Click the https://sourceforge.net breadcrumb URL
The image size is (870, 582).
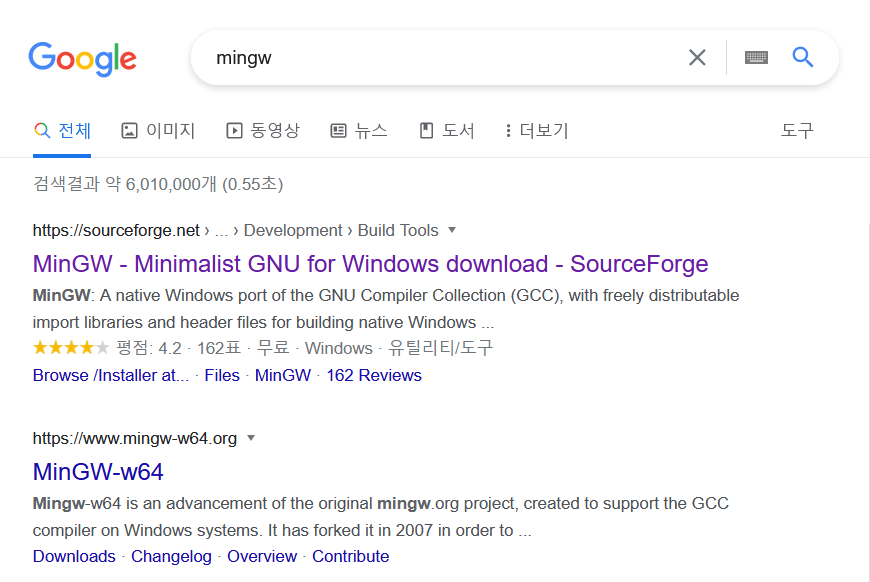(x=116, y=230)
